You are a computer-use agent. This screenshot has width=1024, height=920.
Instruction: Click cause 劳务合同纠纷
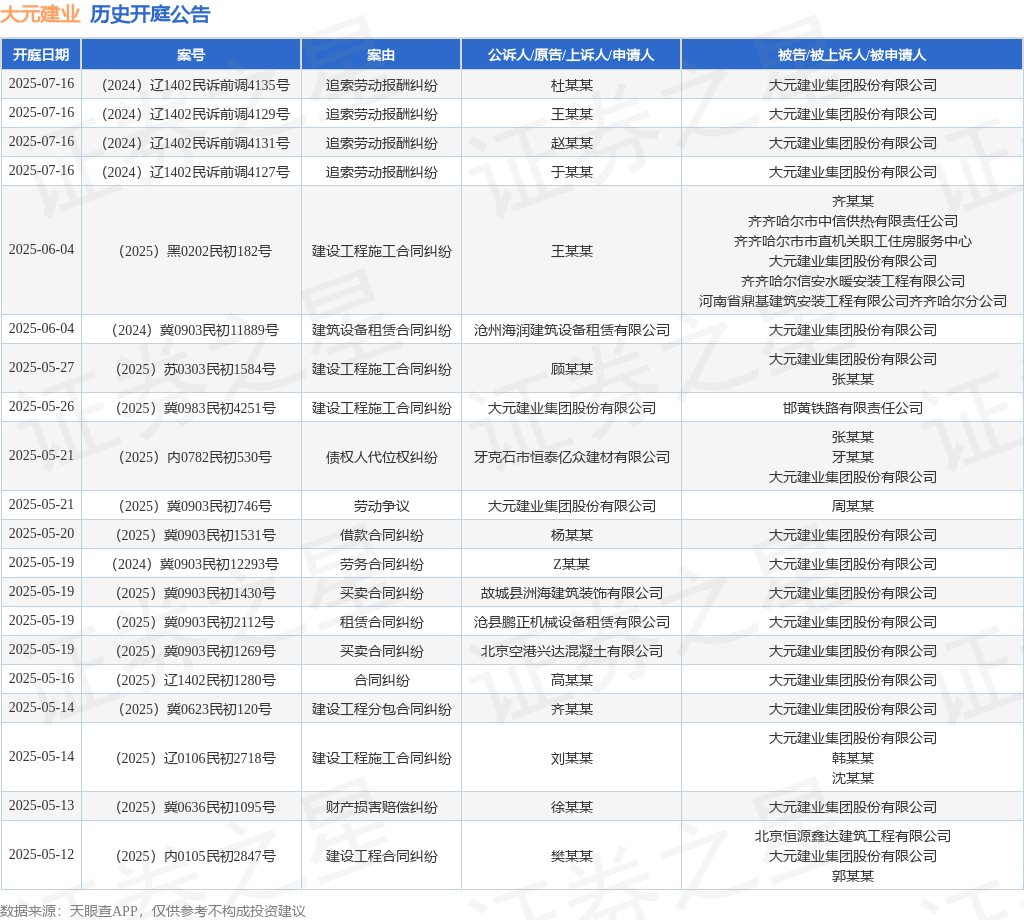[x=381, y=565]
